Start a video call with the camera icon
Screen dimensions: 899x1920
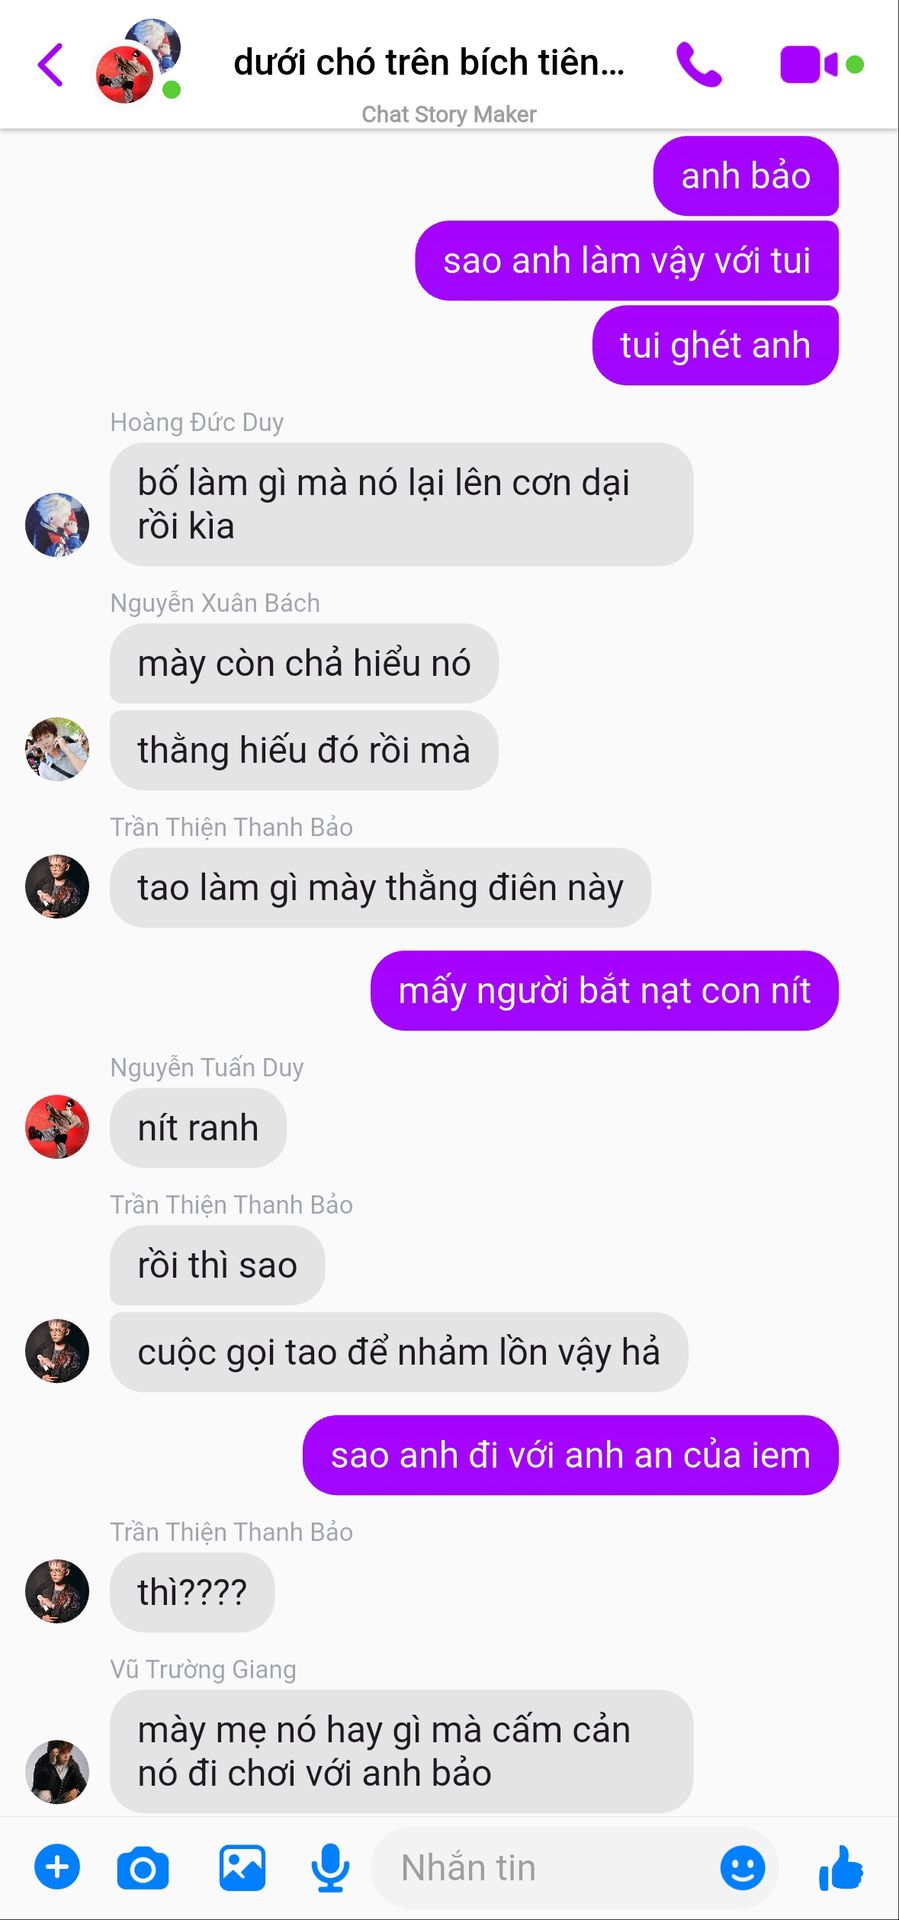821,65
